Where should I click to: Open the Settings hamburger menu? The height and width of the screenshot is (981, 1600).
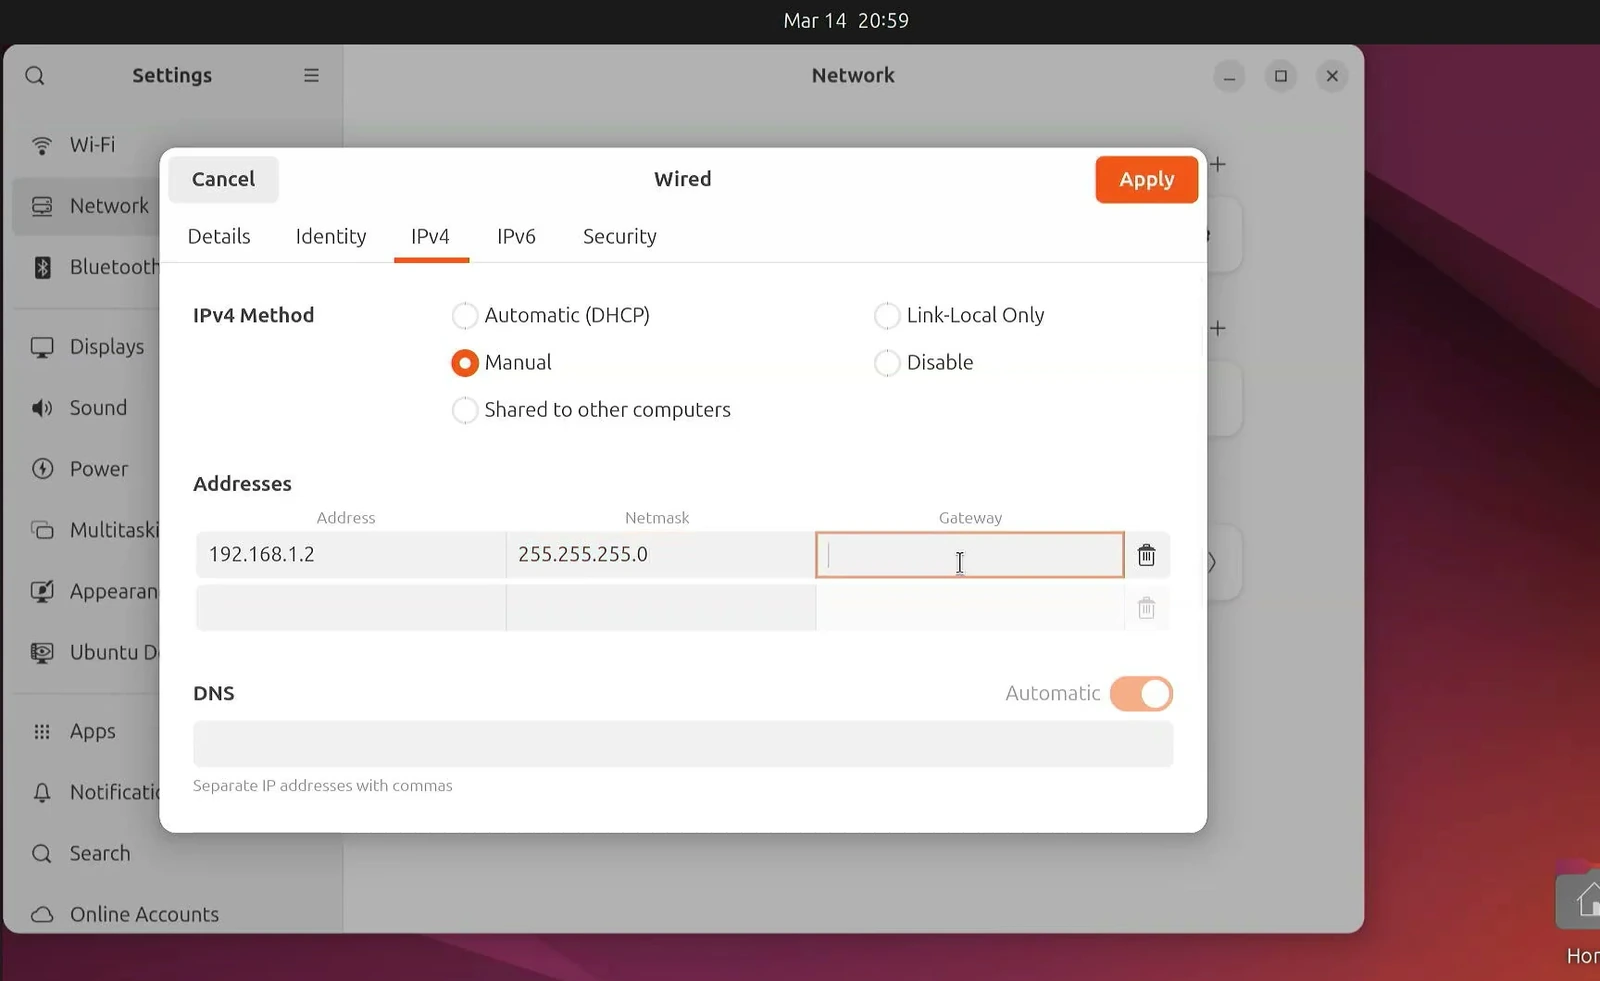coord(311,76)
